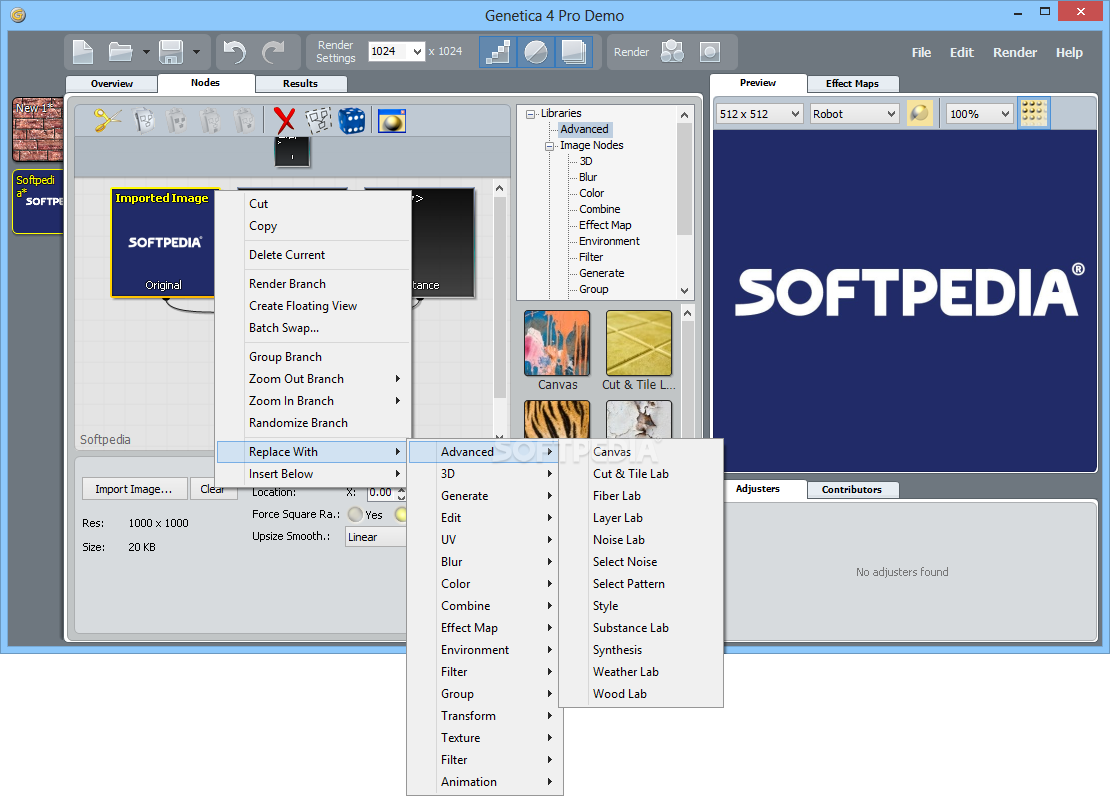Open the 512 x 512 preview size dropdown
This screenshot has width=1110, height=796.
[760, 114]
